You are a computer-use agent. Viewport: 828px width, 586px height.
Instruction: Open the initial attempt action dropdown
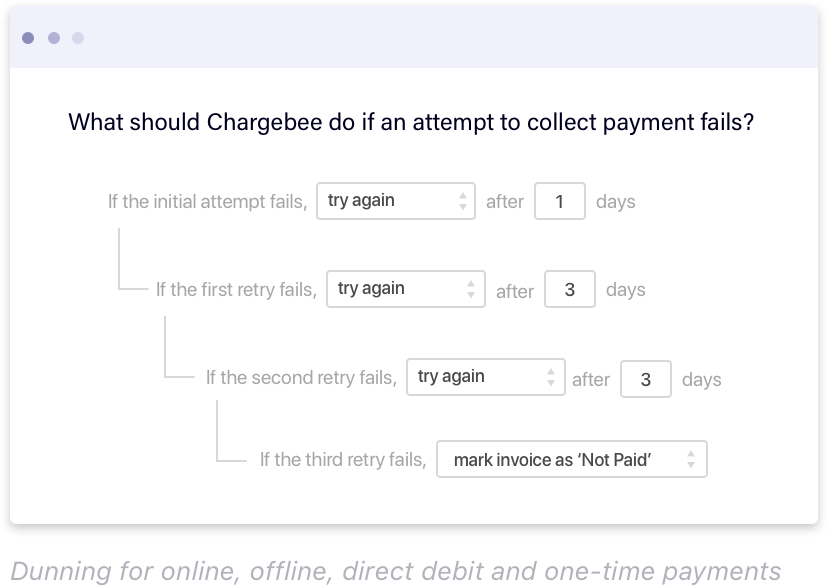(x=395, y=201)
